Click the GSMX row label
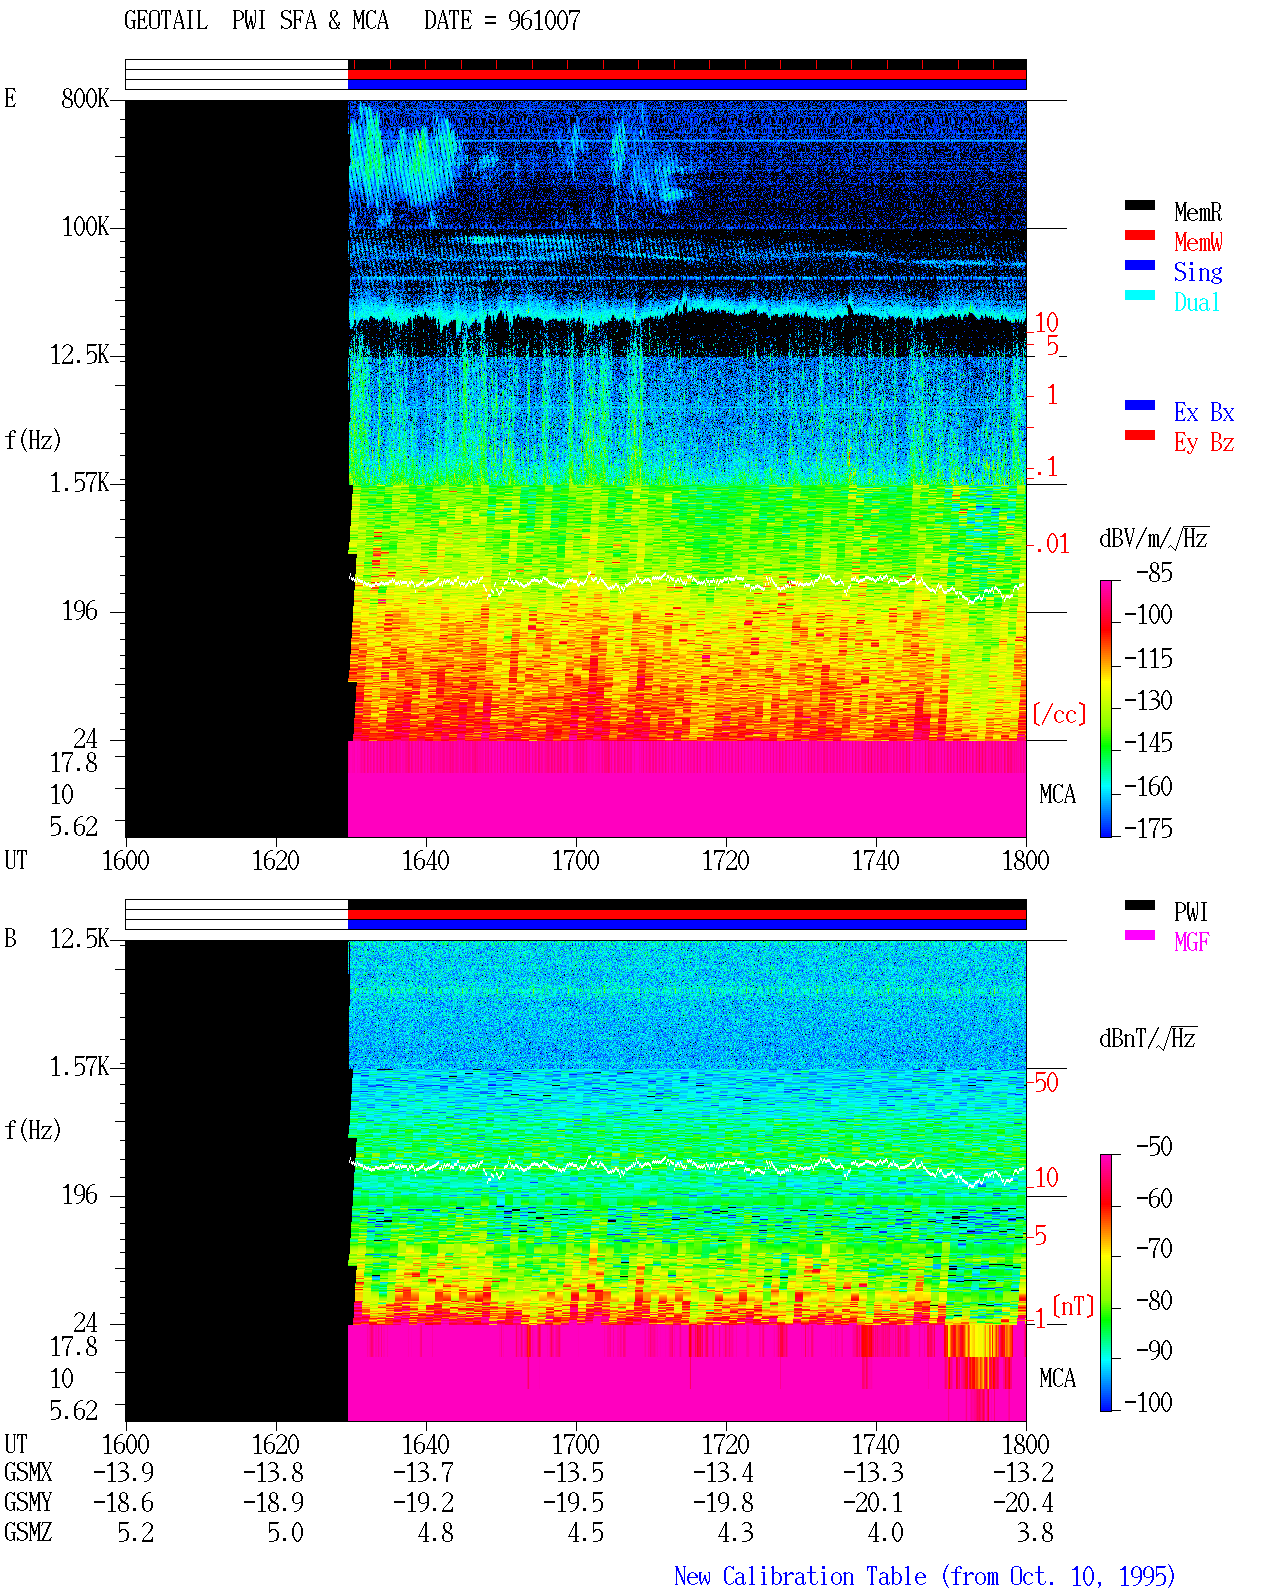This screenshot has width=1280, height=1593. 28,1472
